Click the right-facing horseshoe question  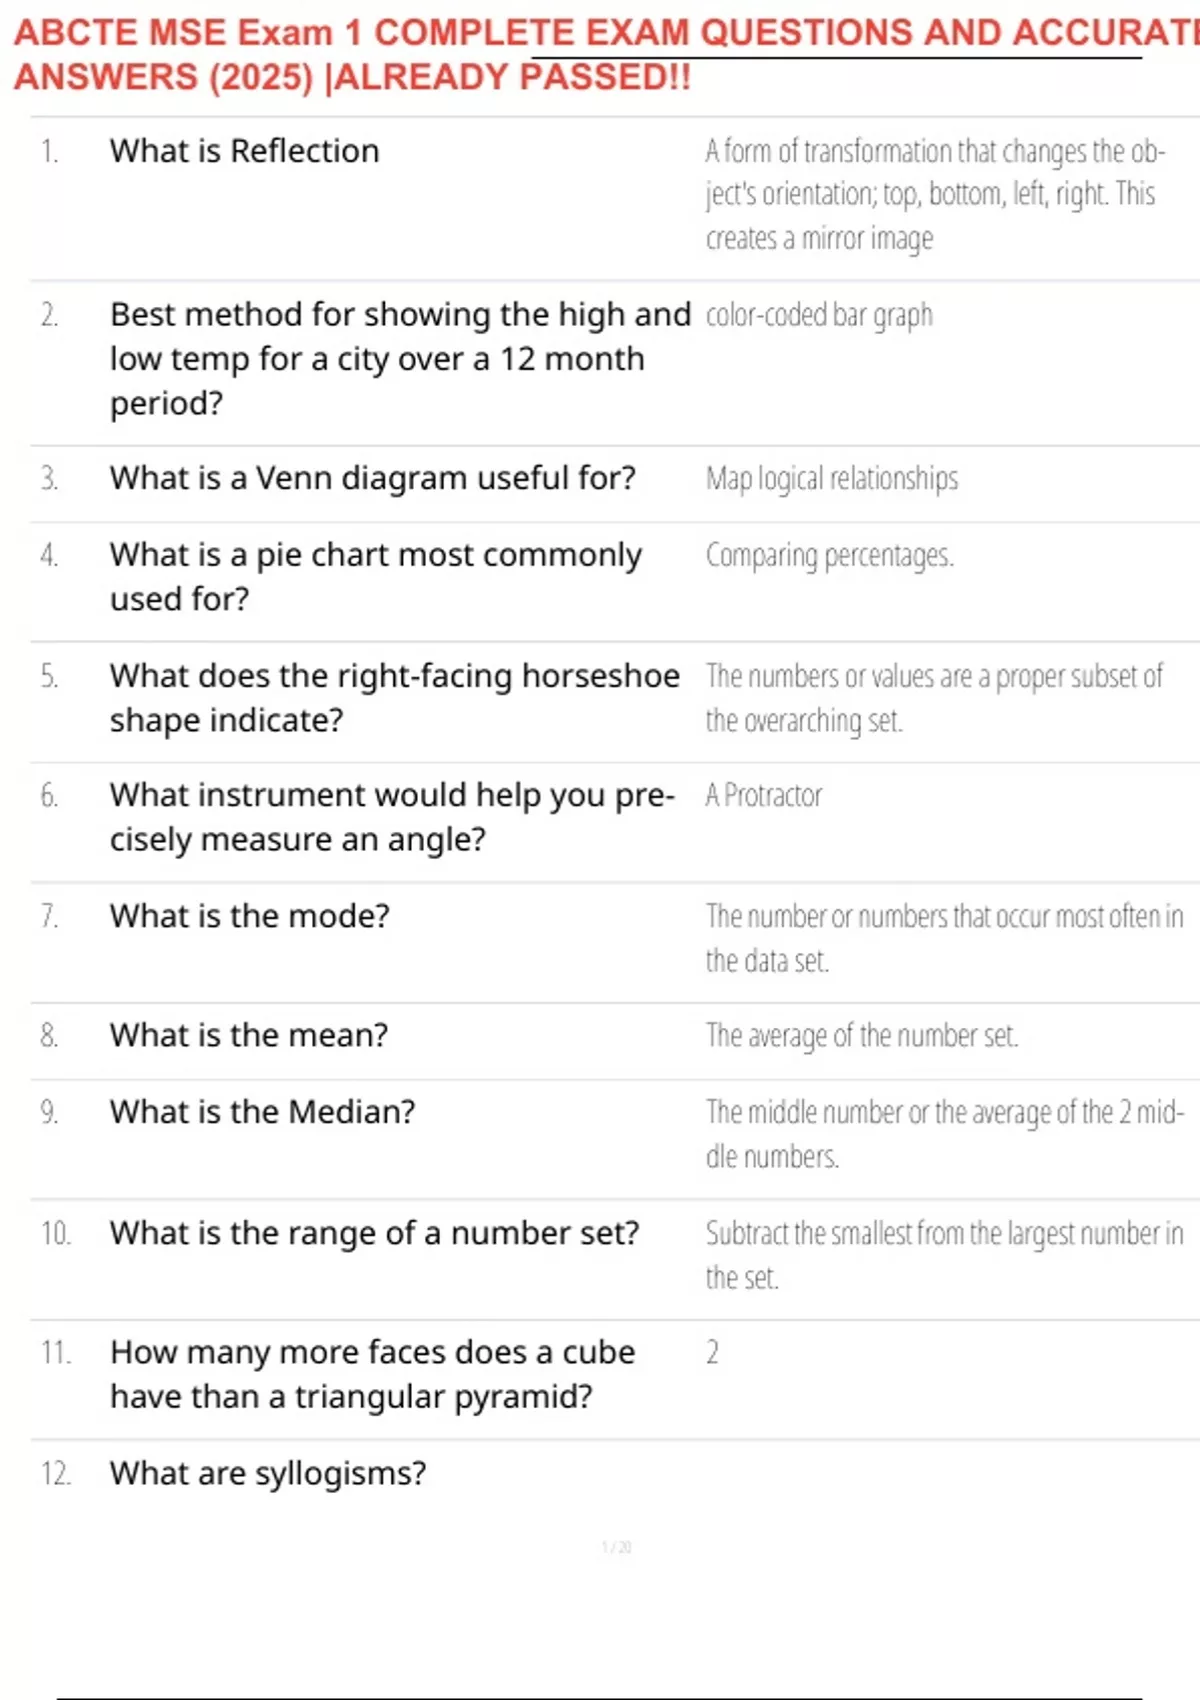tap(394, 697)
